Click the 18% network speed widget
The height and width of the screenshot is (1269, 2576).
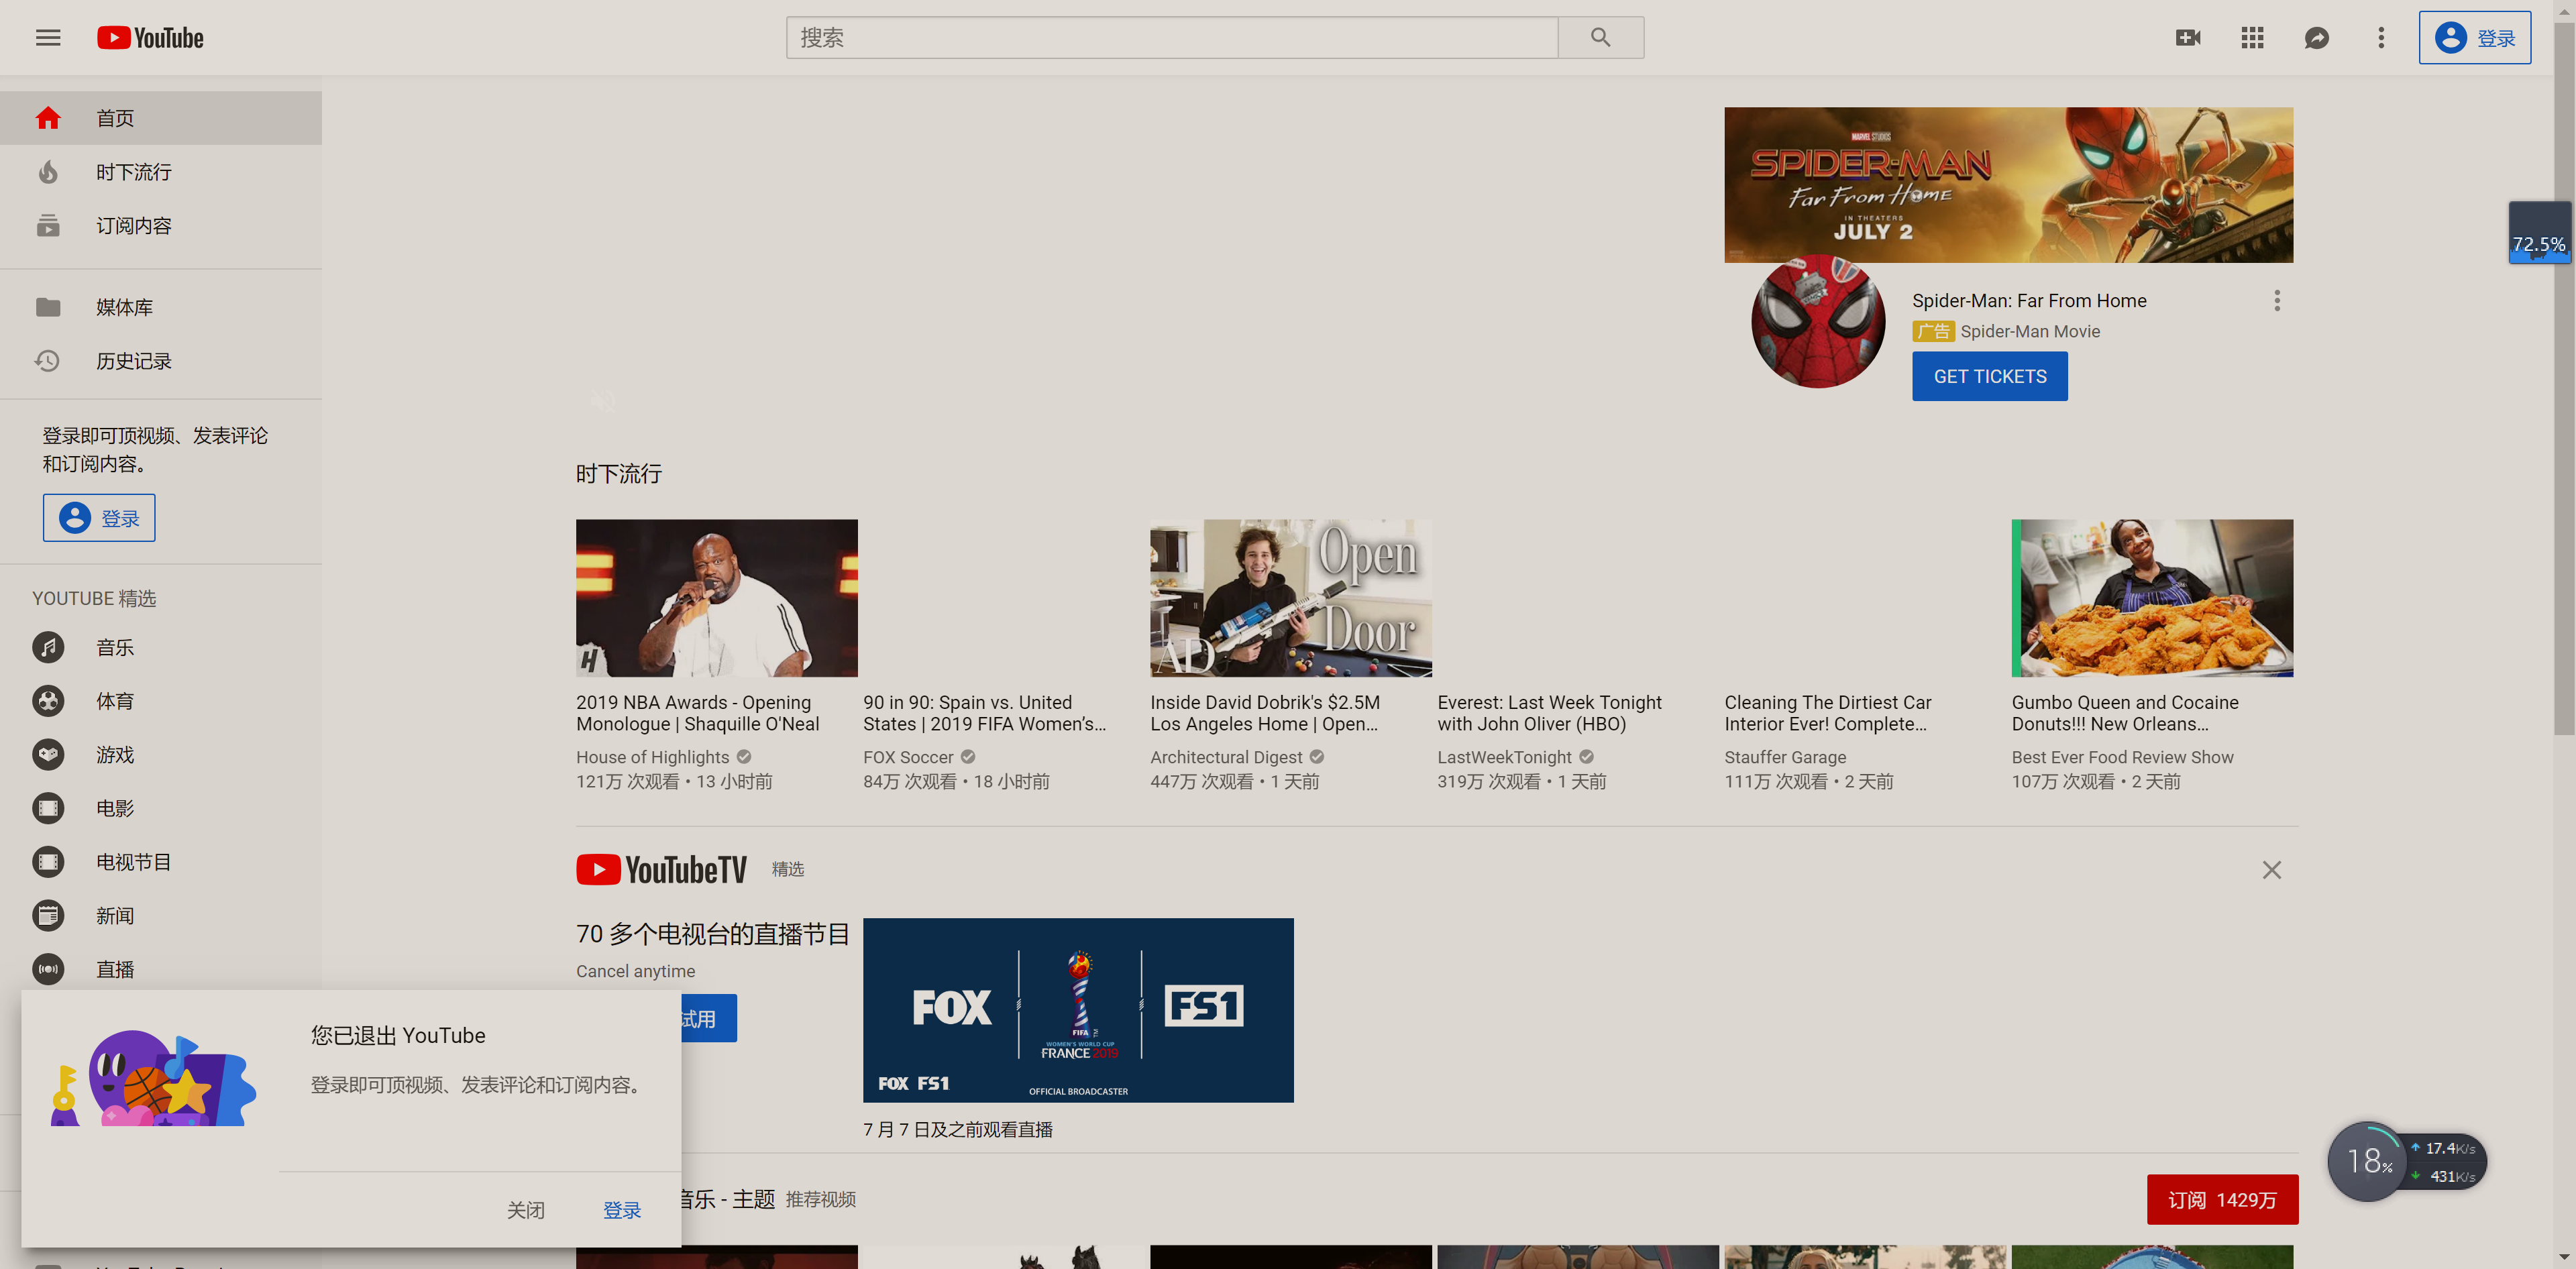[x=2406, y=1161]
